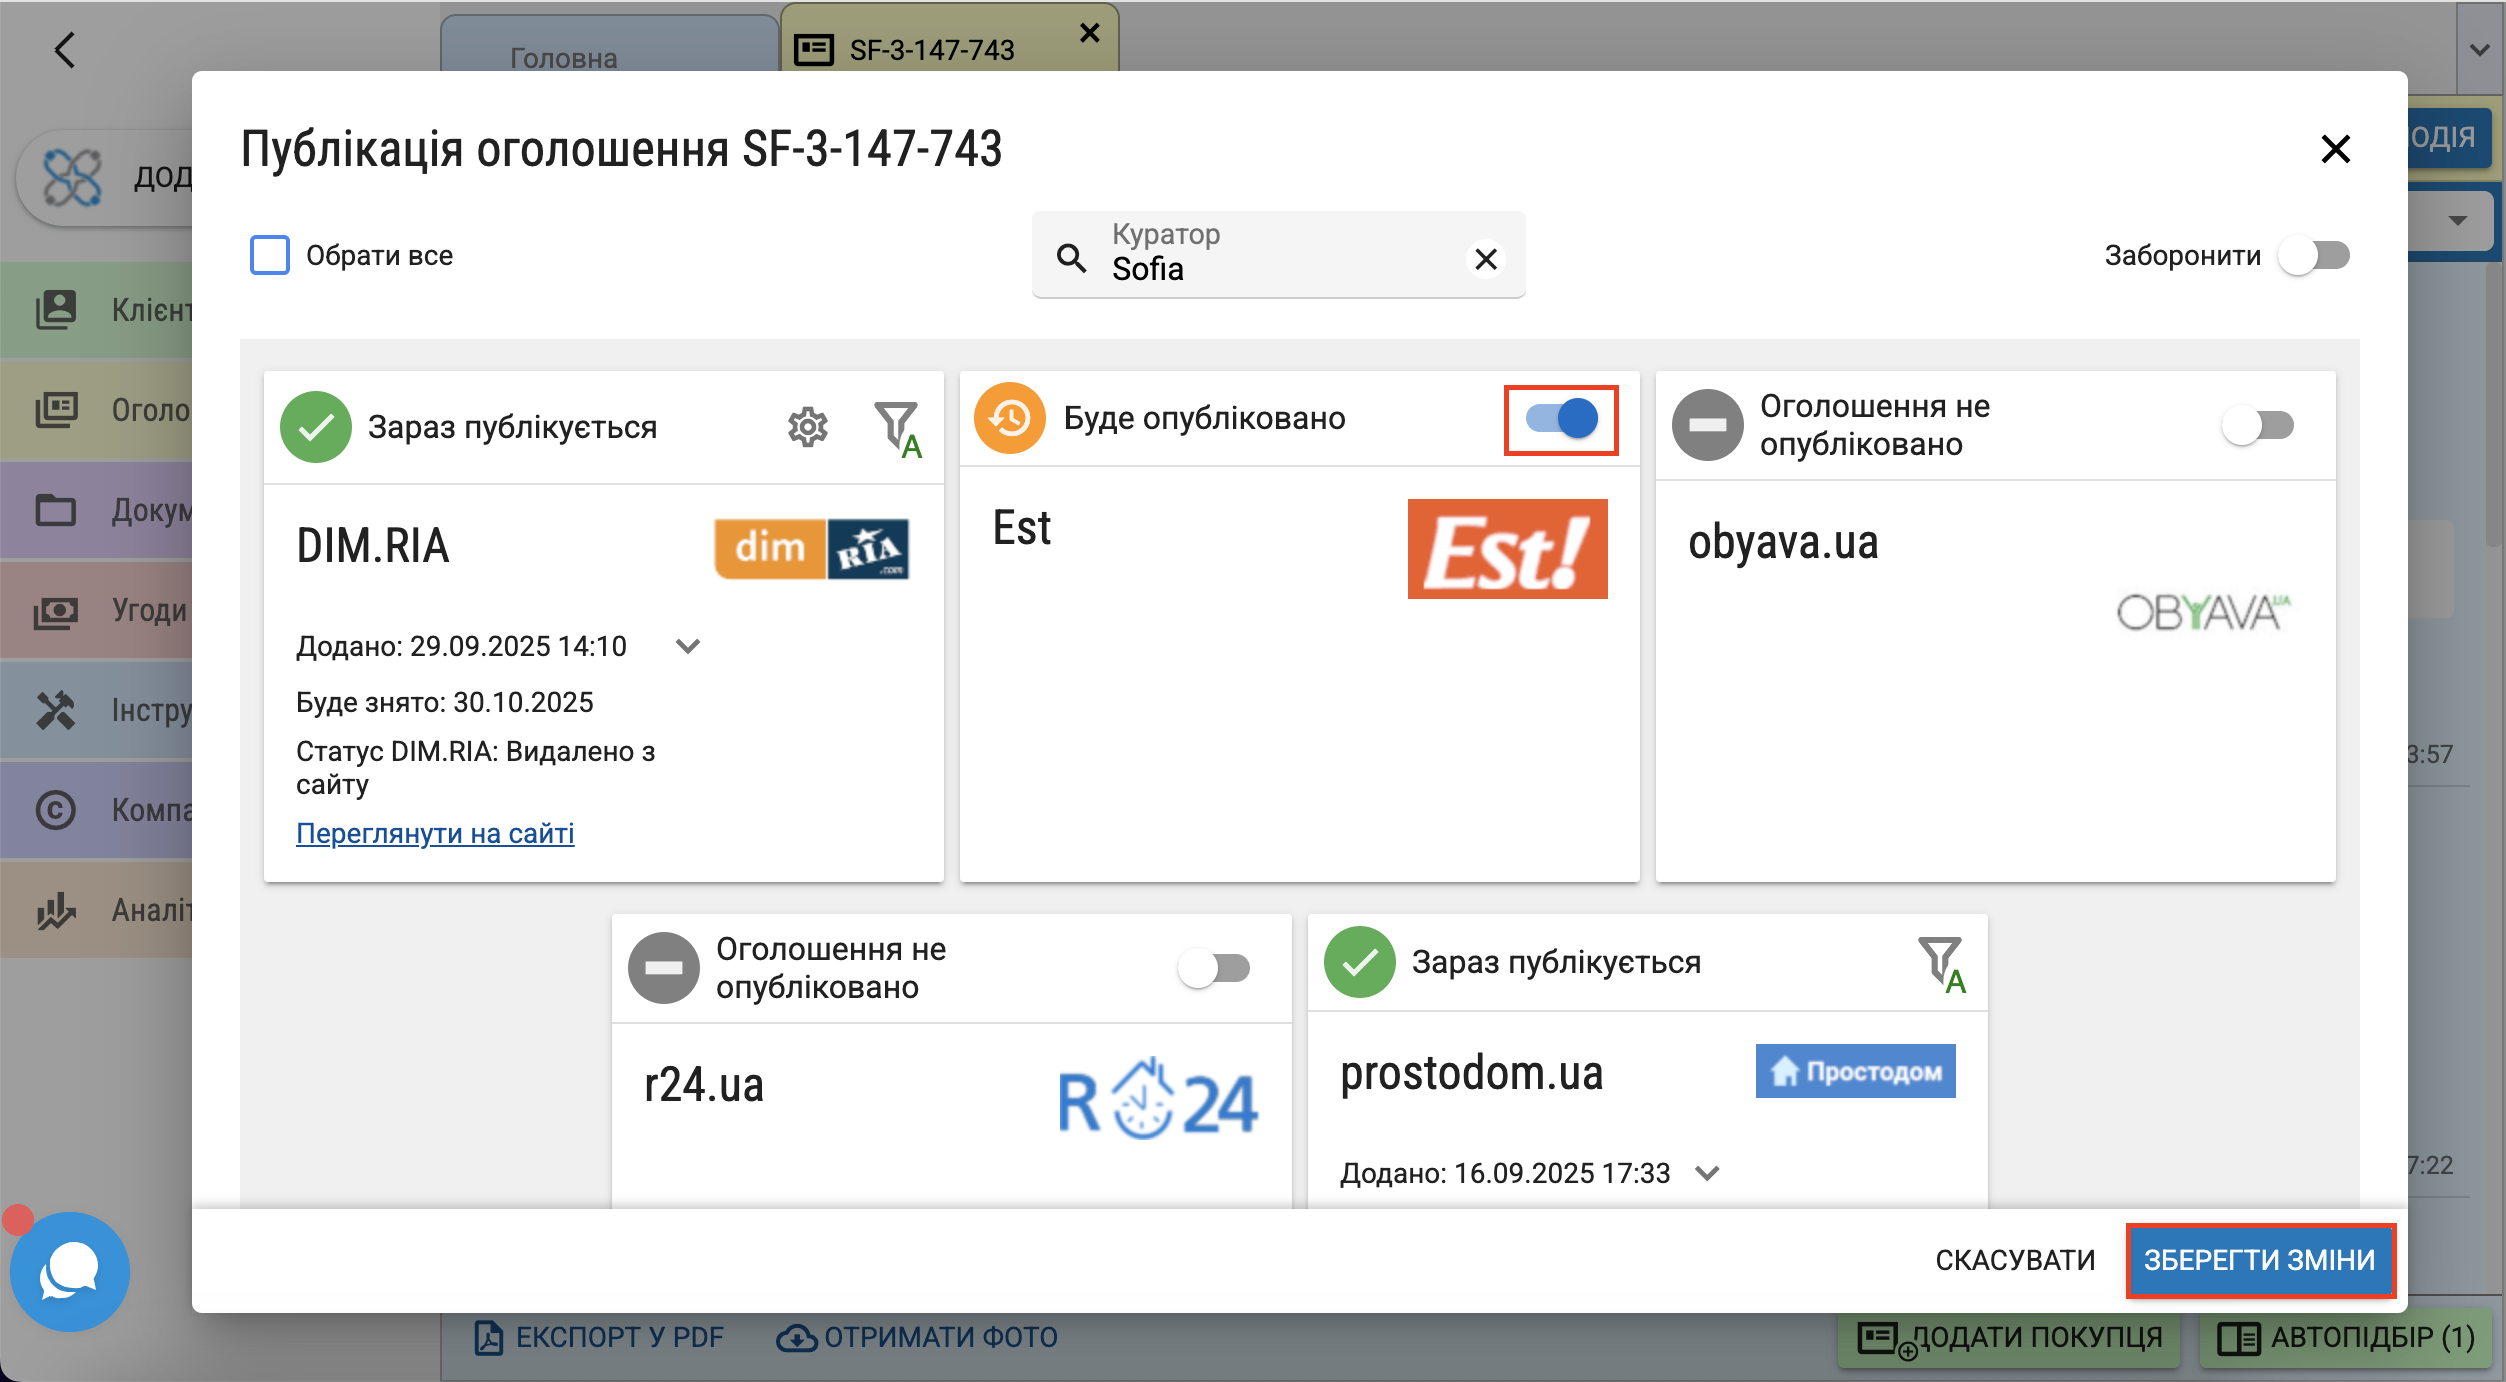Enable r24.ua publication toggle
The width and height of the screenshot is (2506, 1382).
coord(1214,968)
